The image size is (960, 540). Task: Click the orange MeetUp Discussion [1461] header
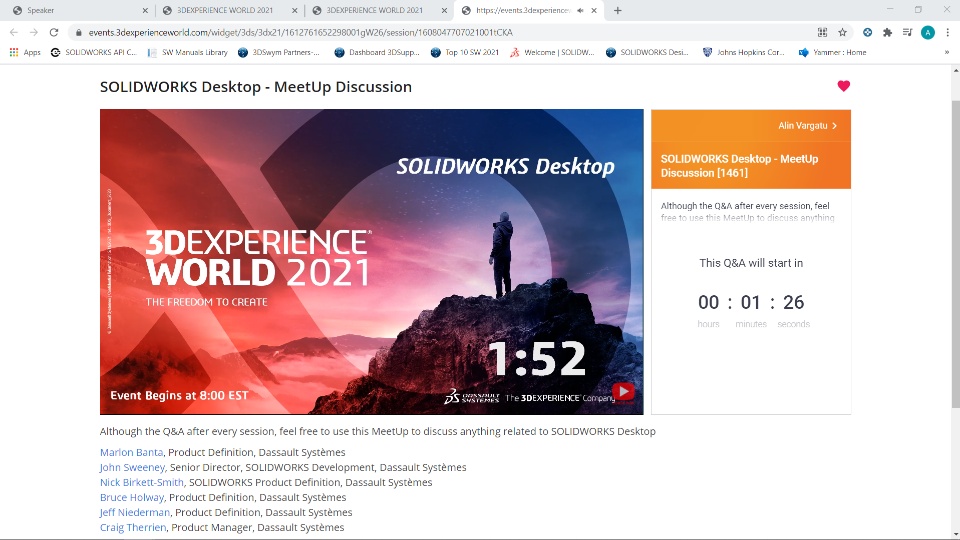(x=751, y=165)
